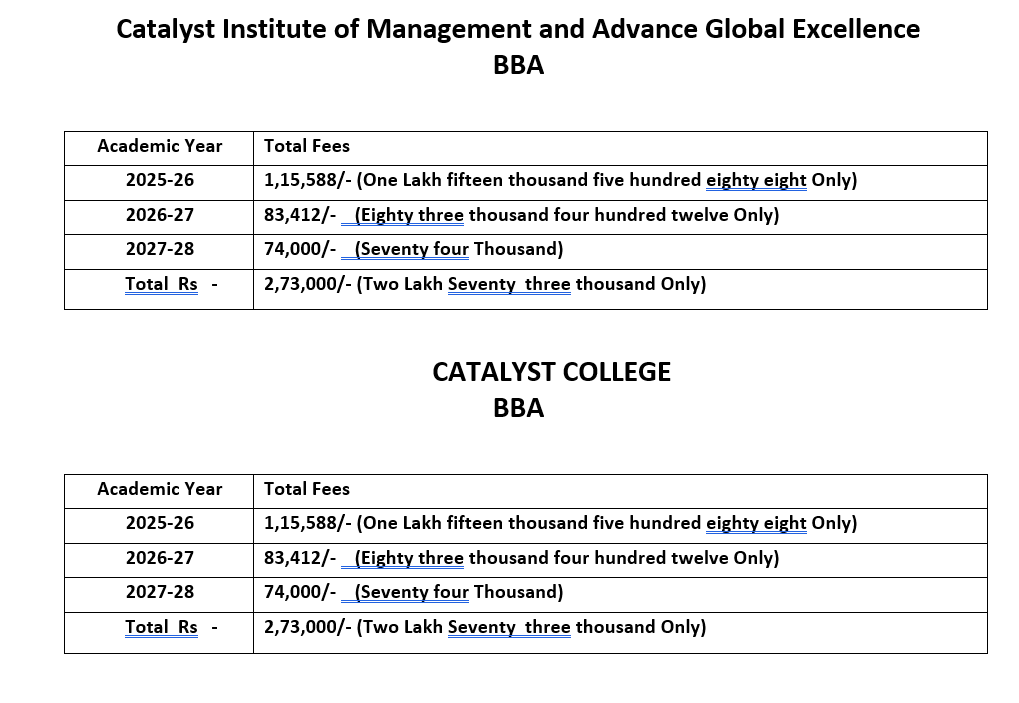Image resolution: width=1019 pixels, height=703 pixels.
Task: Click the 2027-28 cell in the top table
Action: 160,249
